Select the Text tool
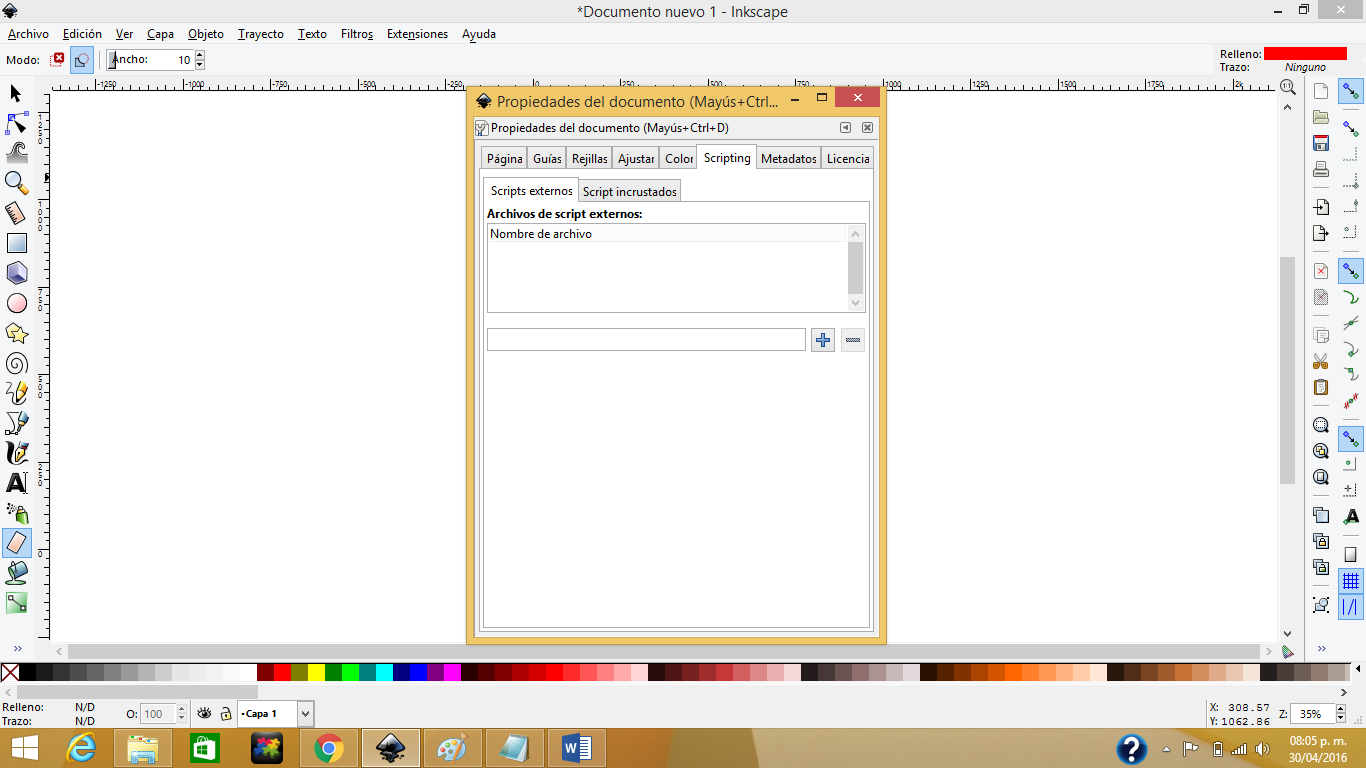1366x768 pixels. pyautogui.click(x=16, y=483)
